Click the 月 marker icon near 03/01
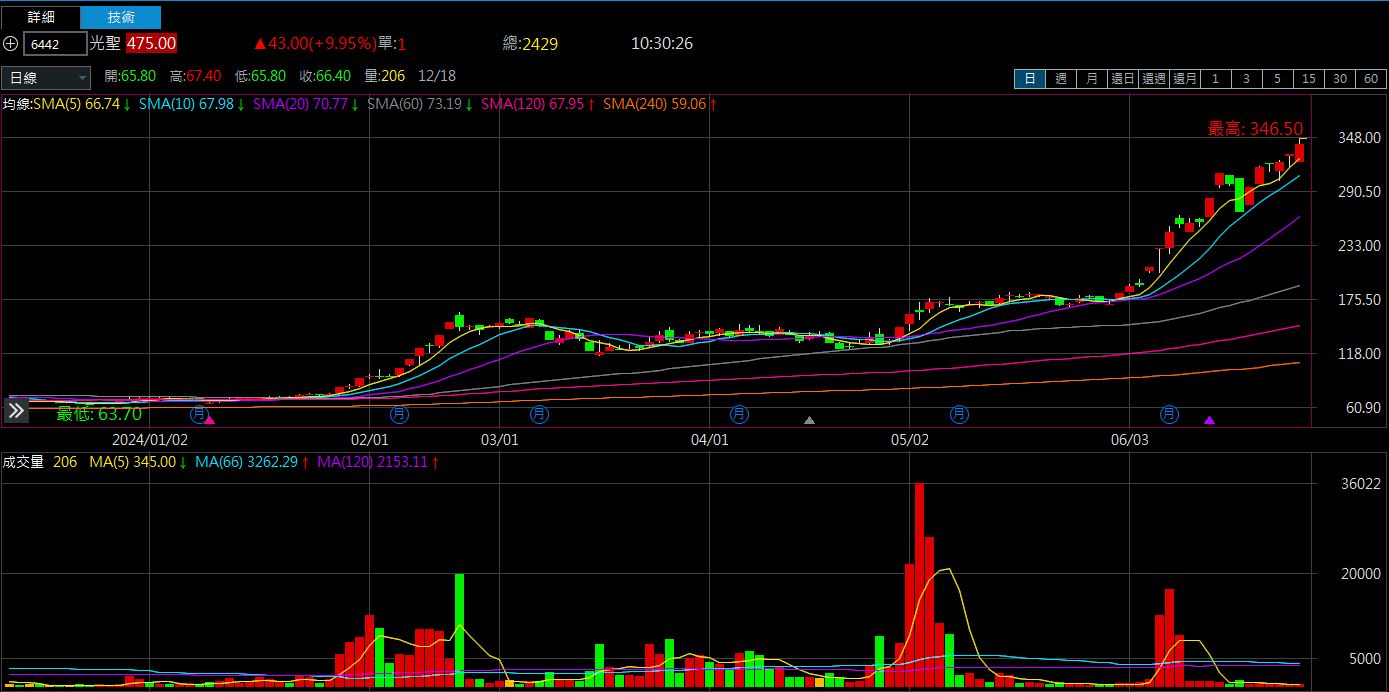1389x692 pixels. tap(539, 413)
